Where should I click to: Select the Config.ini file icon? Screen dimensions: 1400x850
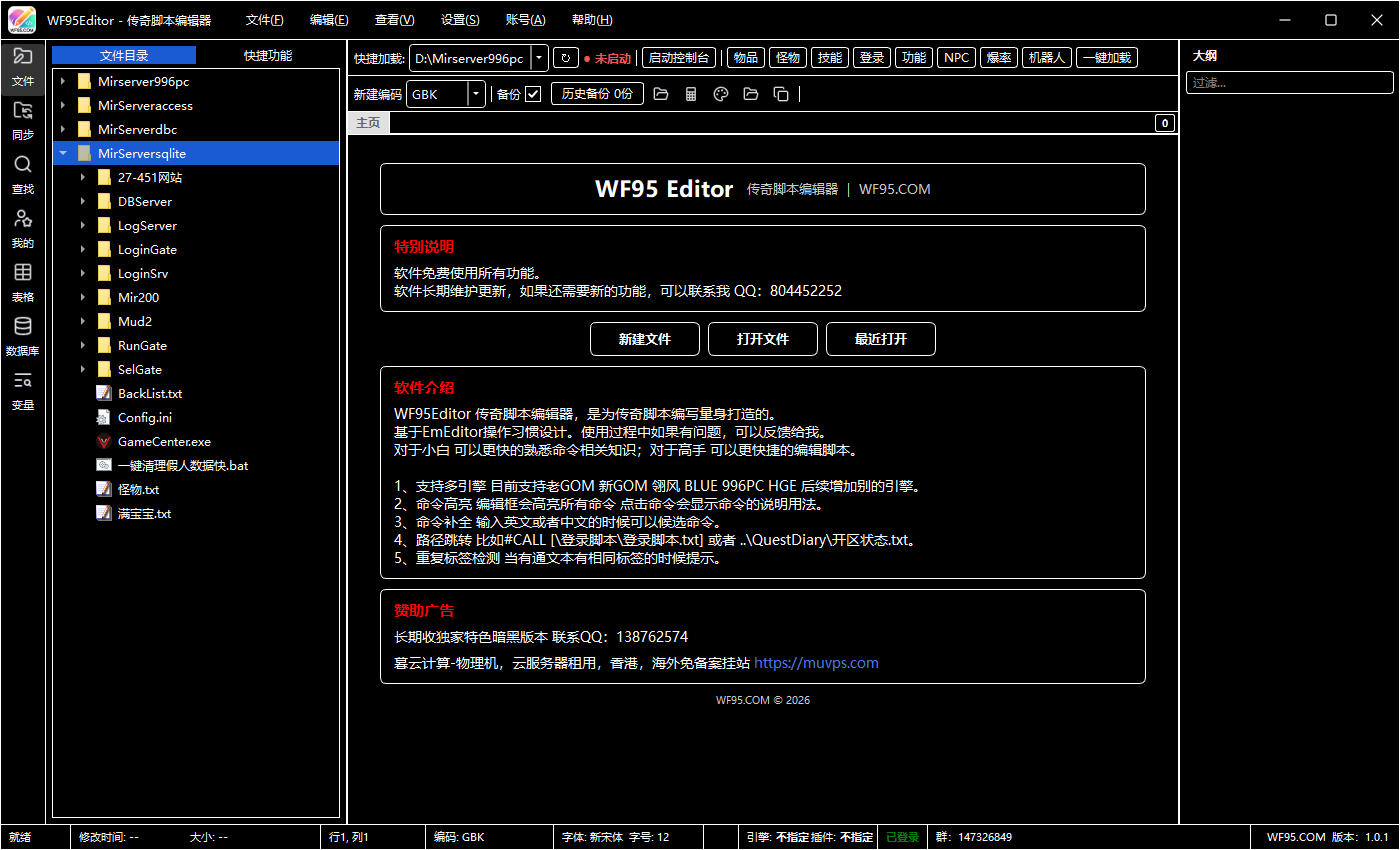point(103,417)
